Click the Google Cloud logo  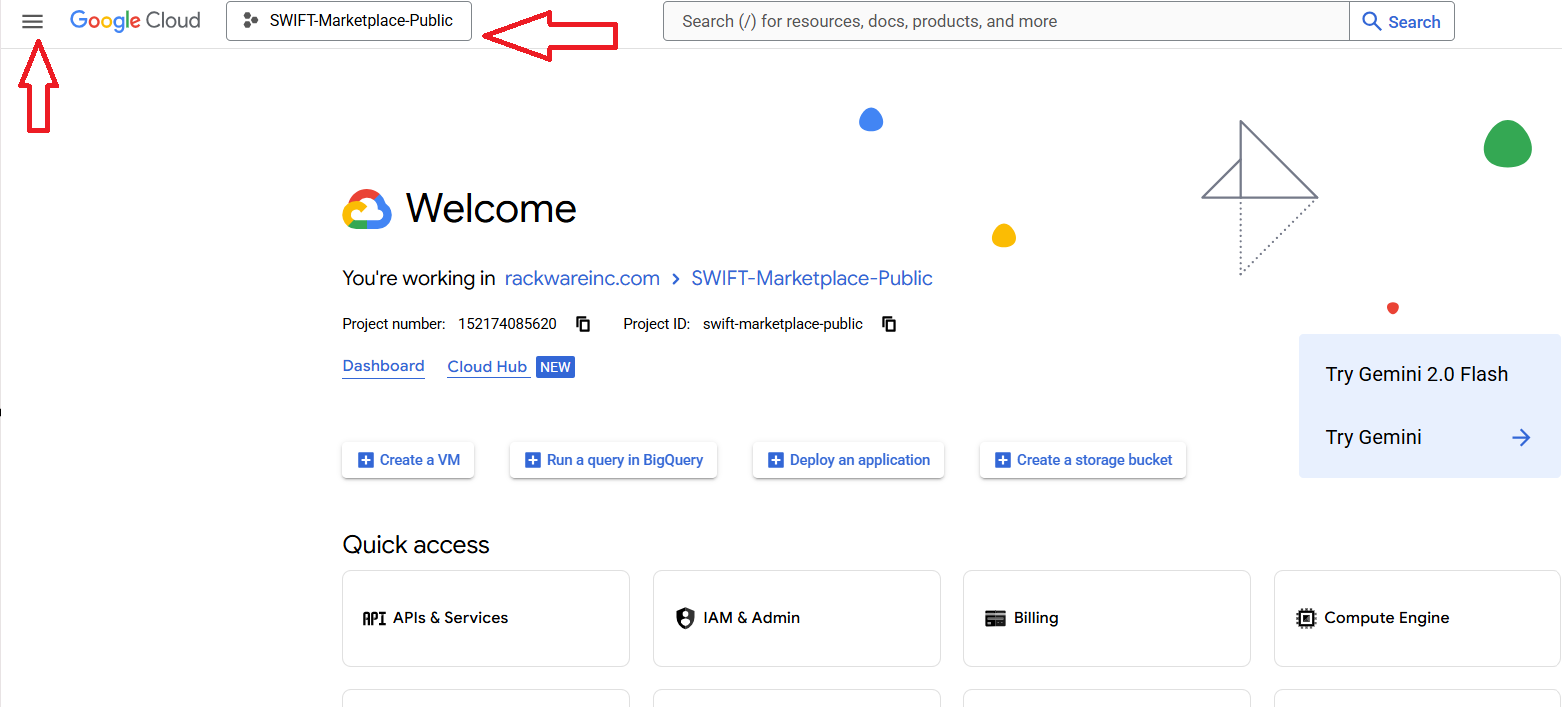135,21
